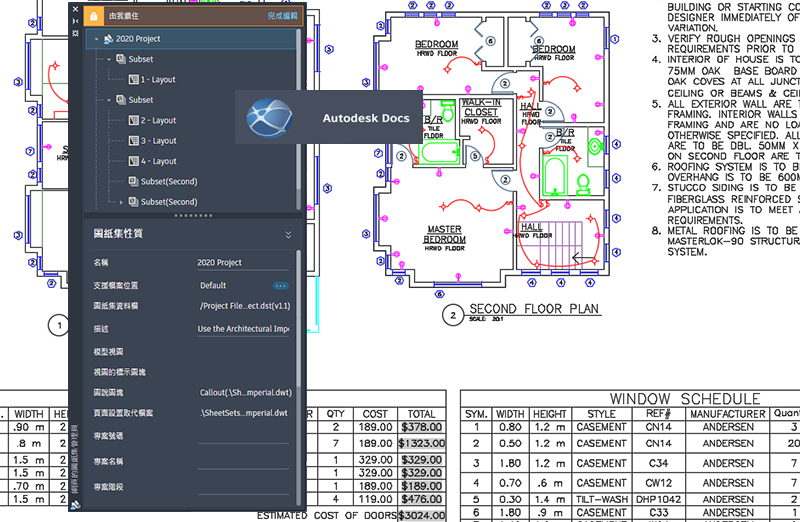This screenshot has width=800, height=522.
Task: Click the 專案名稱 input field
Action: (243, 462)
